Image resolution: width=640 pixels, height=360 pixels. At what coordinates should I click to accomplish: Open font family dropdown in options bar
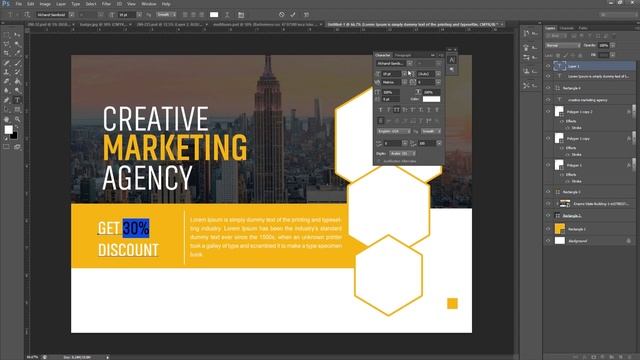click(x=72, y=15)
